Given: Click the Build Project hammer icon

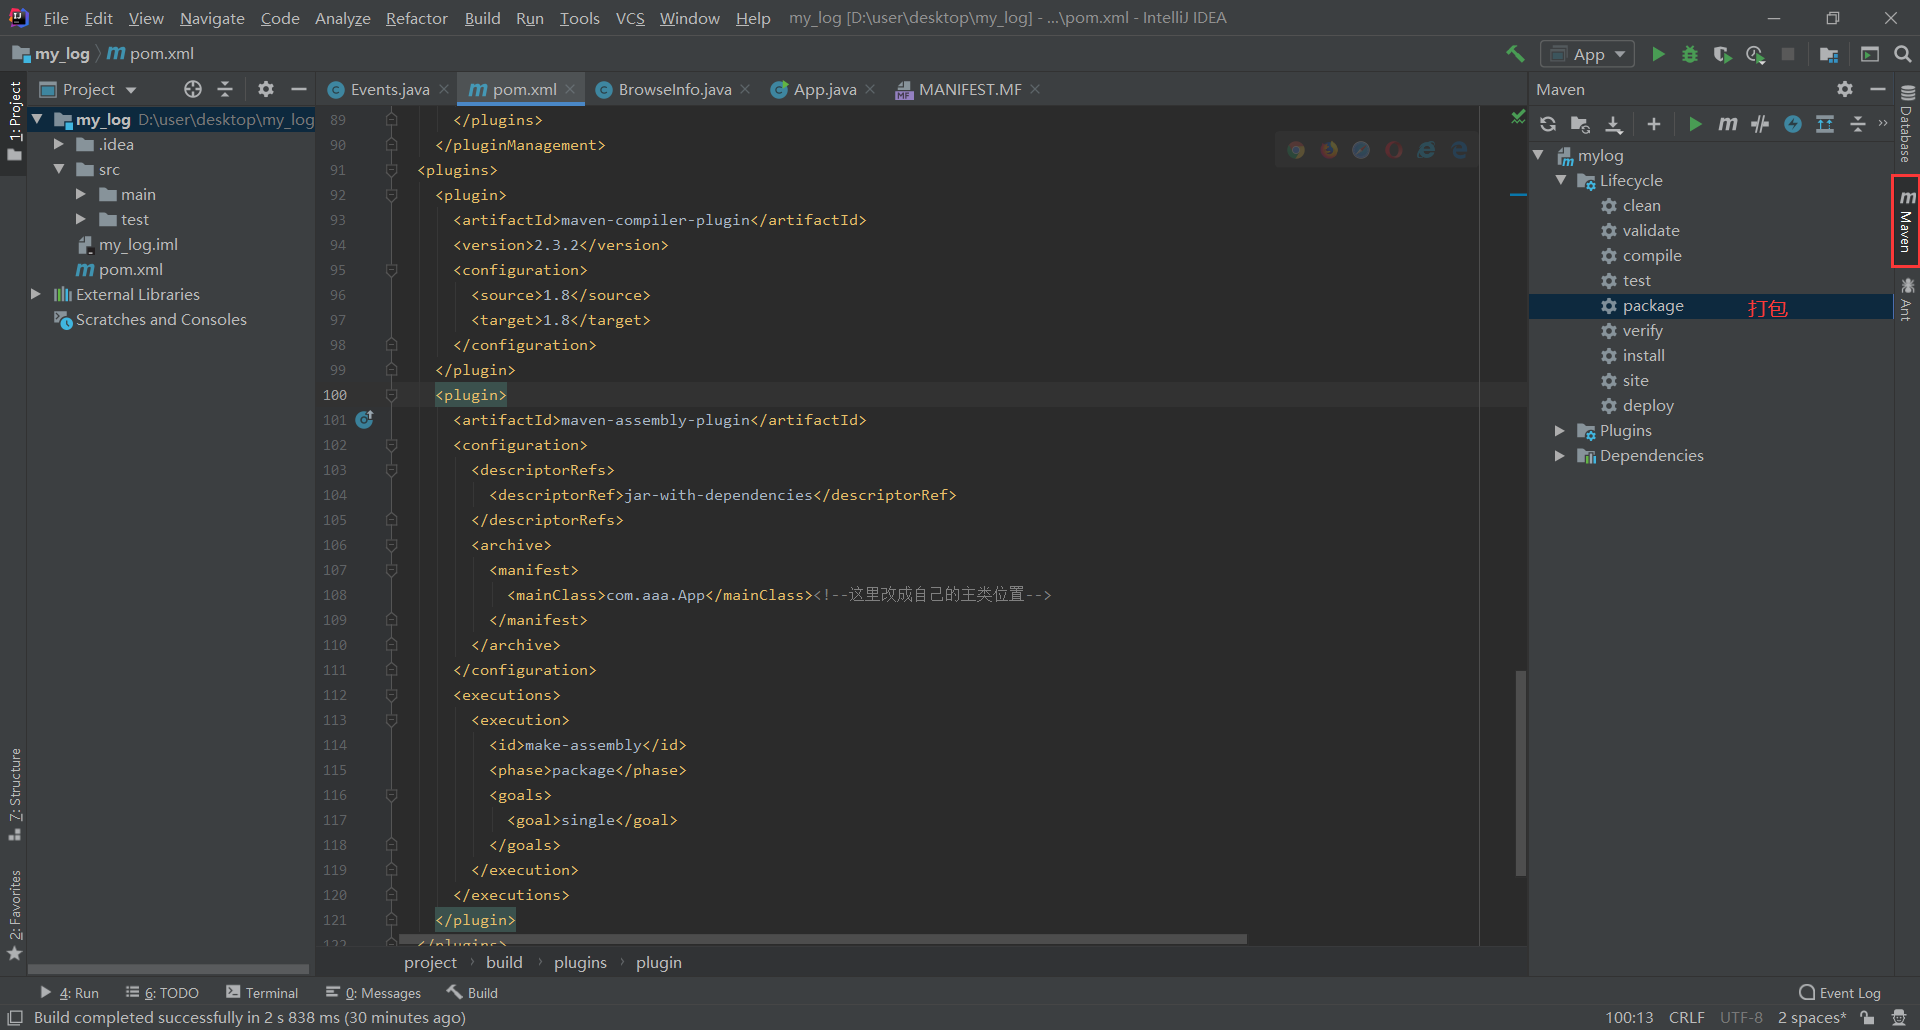Looking at the screenshot, I should coord(1515,54).
